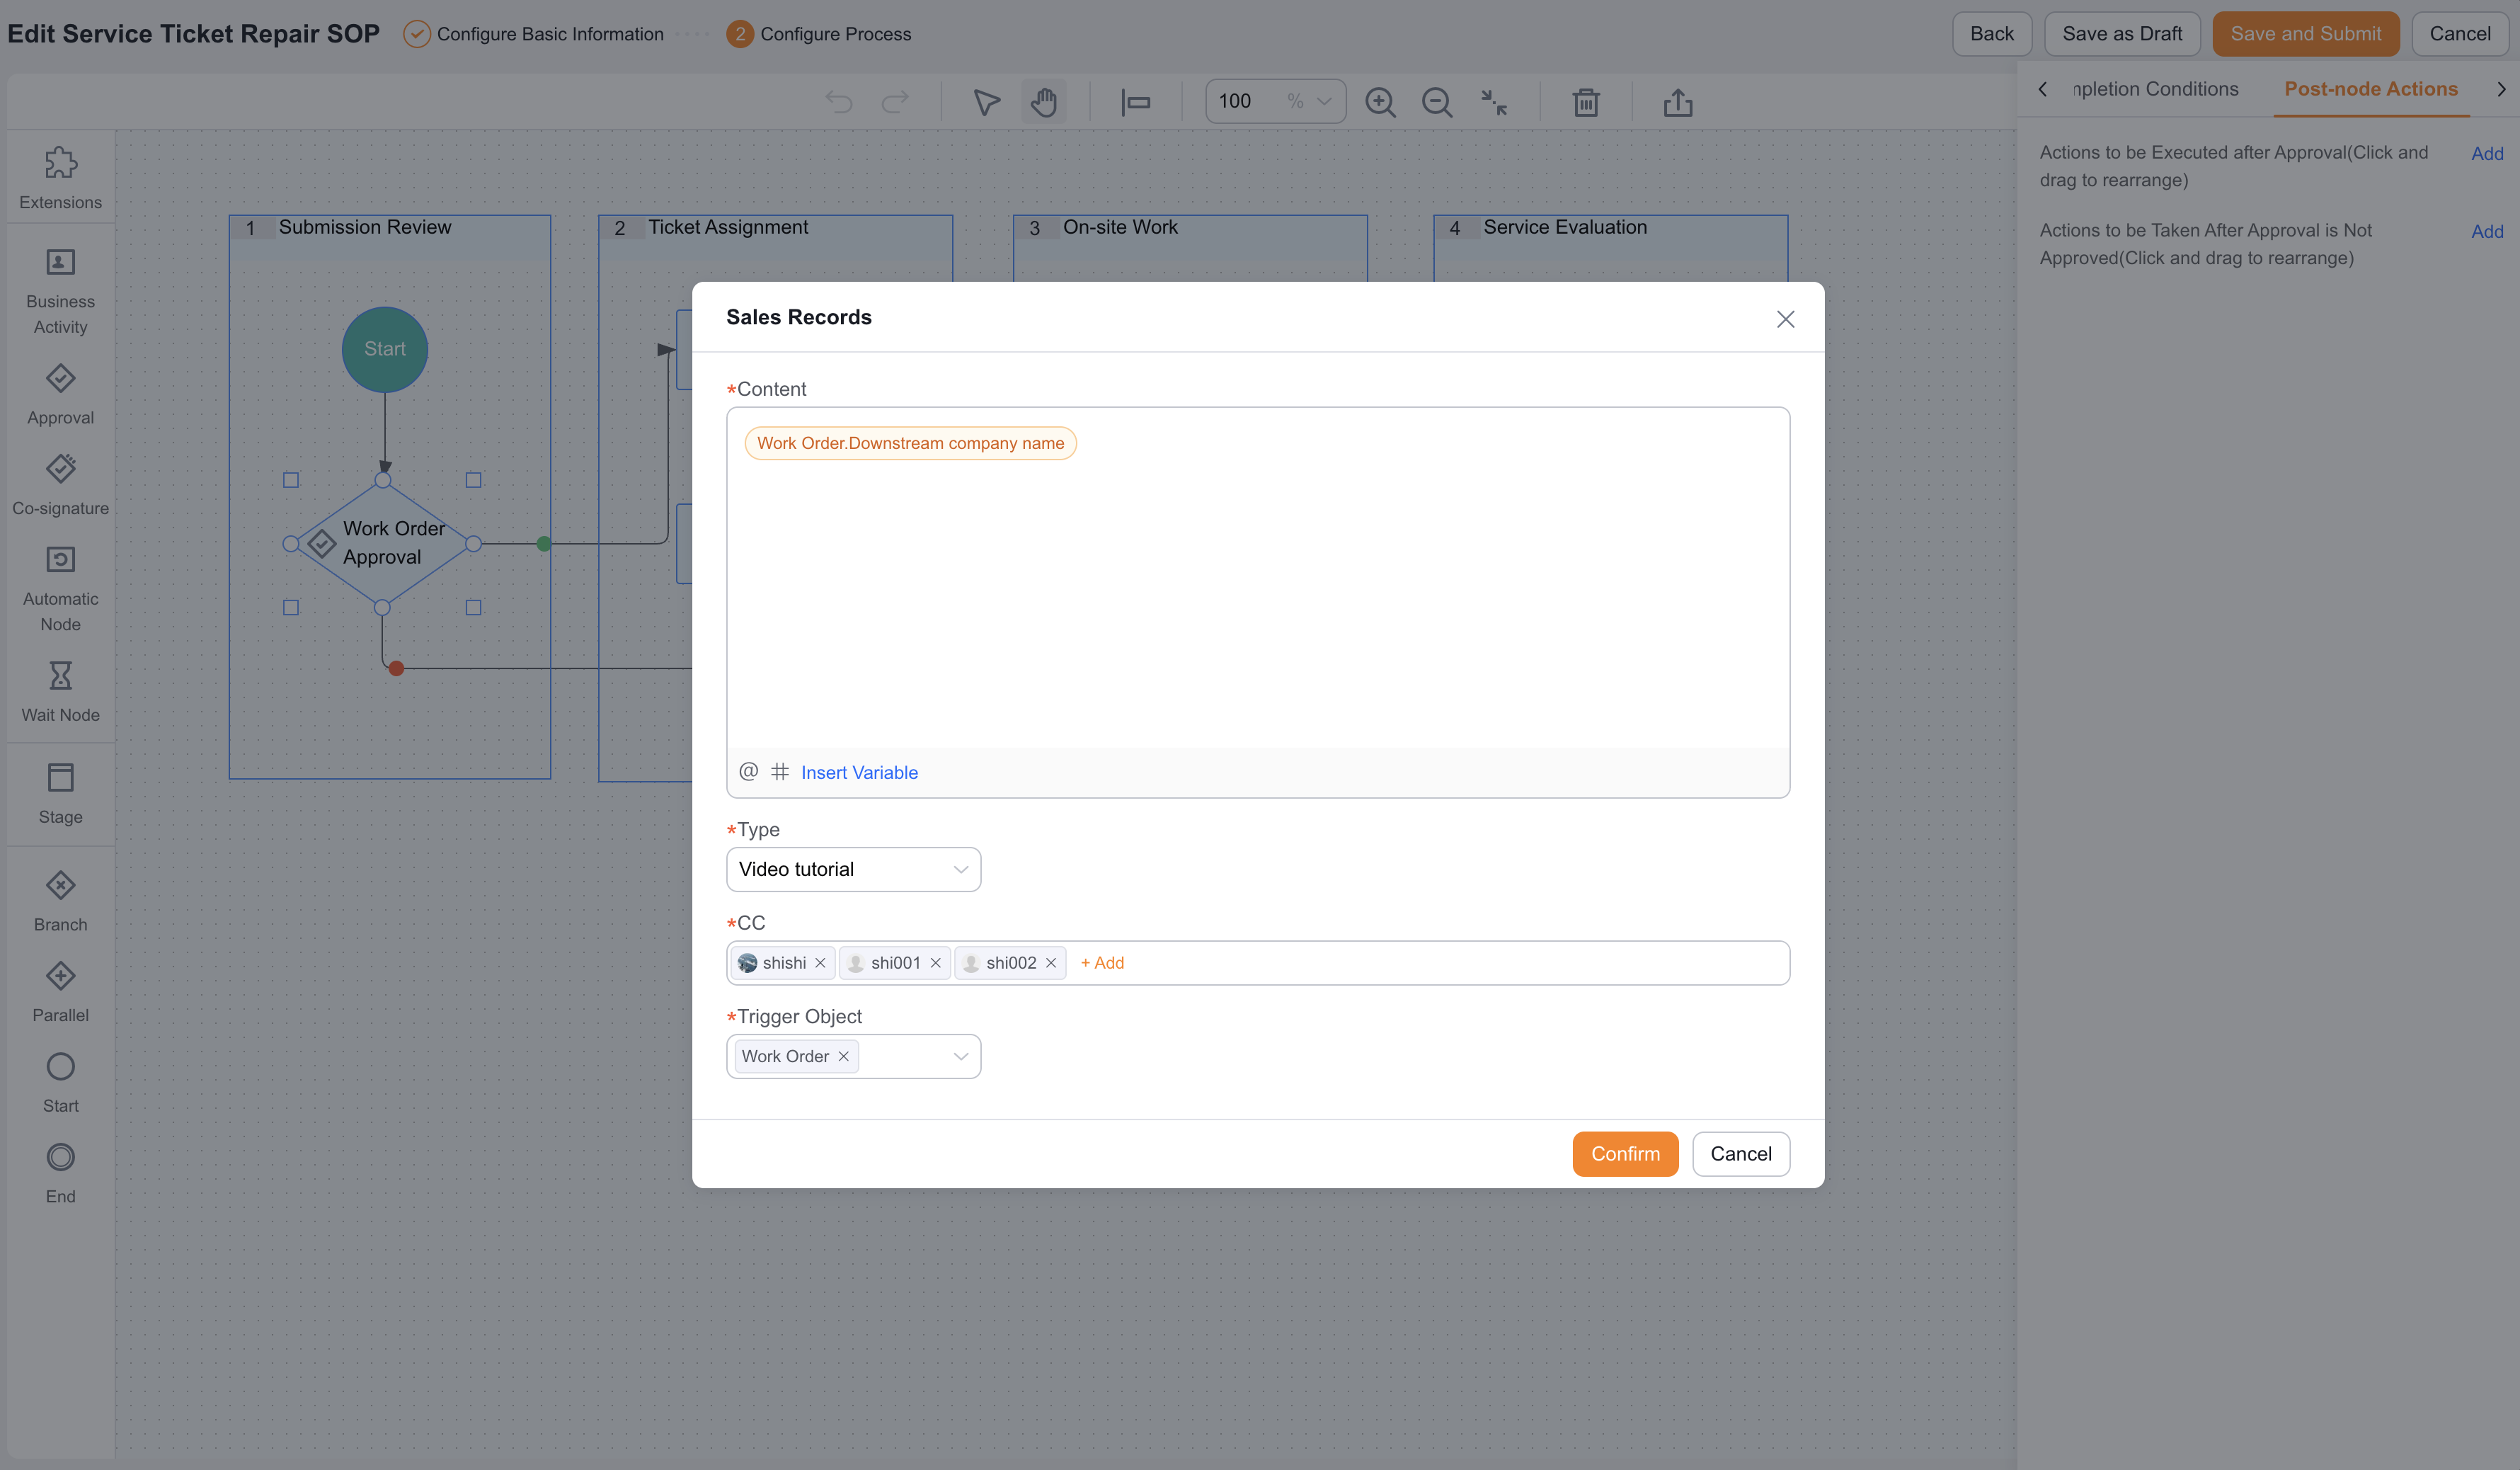Click the redo arrow in the toolbar
This screenshot has width=2520, height=1470.
pos(895,102)
